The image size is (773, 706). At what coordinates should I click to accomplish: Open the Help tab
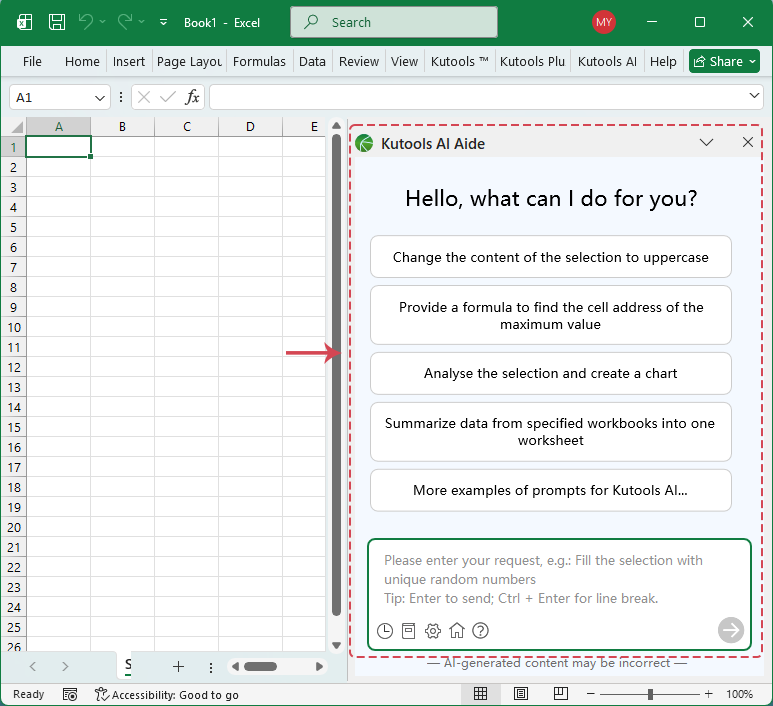click(x=663, y=62)
